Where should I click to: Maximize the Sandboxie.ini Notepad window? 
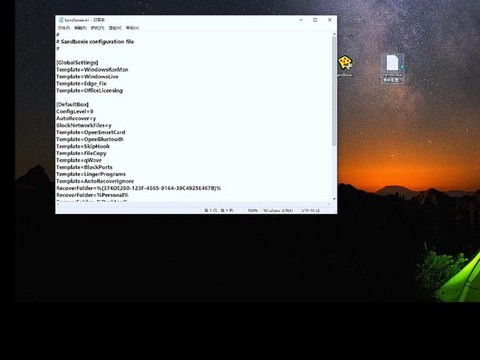[315, 20]
